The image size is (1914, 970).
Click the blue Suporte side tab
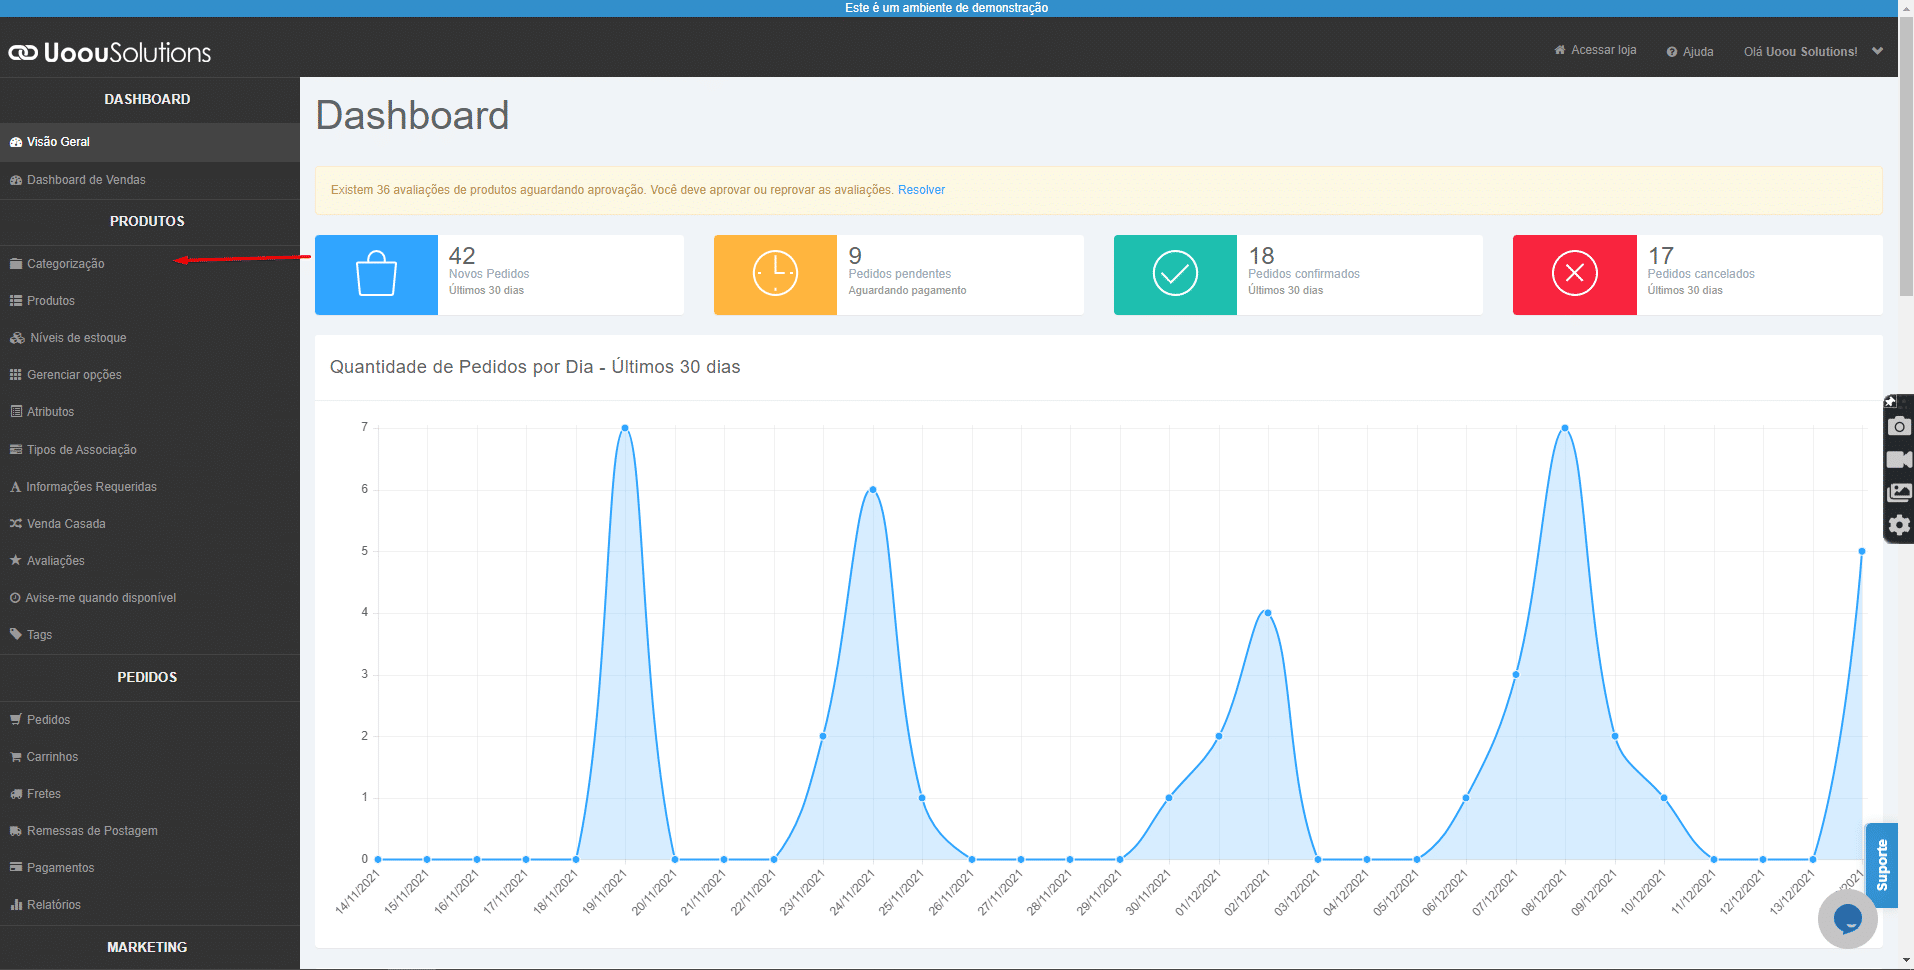click(x=1881, y=865)
